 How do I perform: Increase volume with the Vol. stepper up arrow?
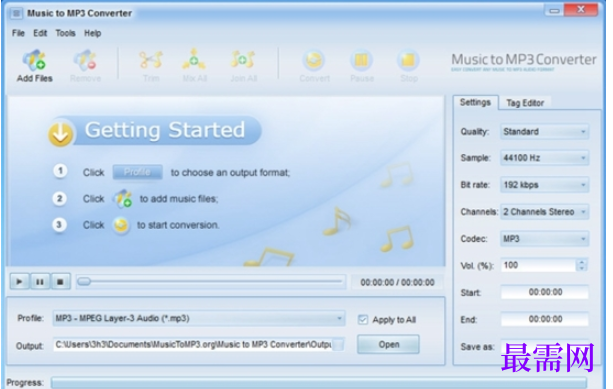[582, 262]
